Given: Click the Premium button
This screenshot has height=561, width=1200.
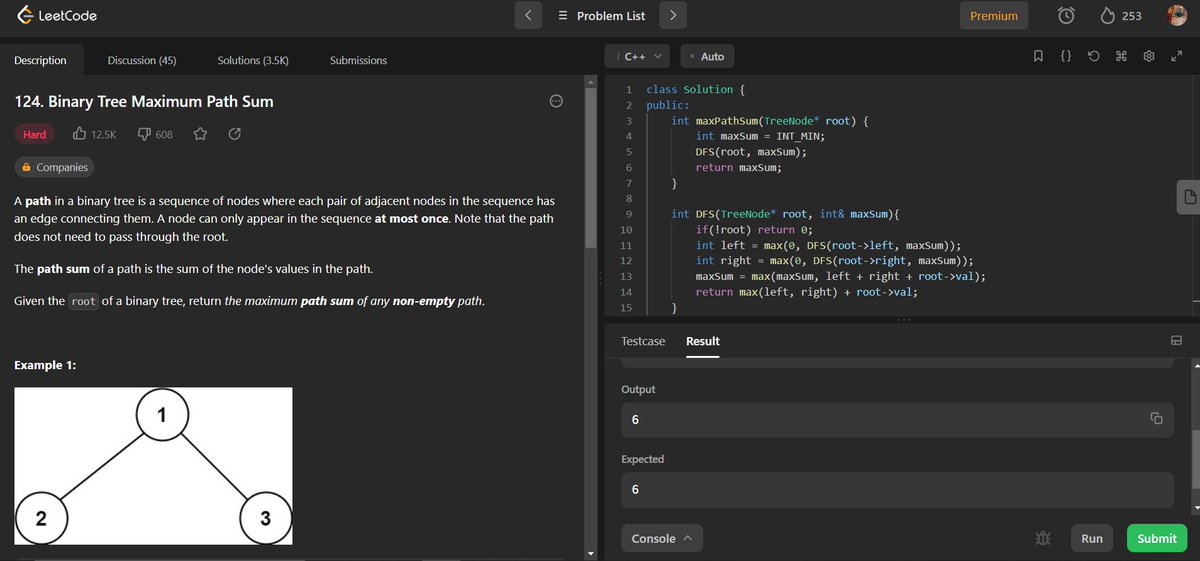Looking at the screenshot, I should [x=994, y=15].
